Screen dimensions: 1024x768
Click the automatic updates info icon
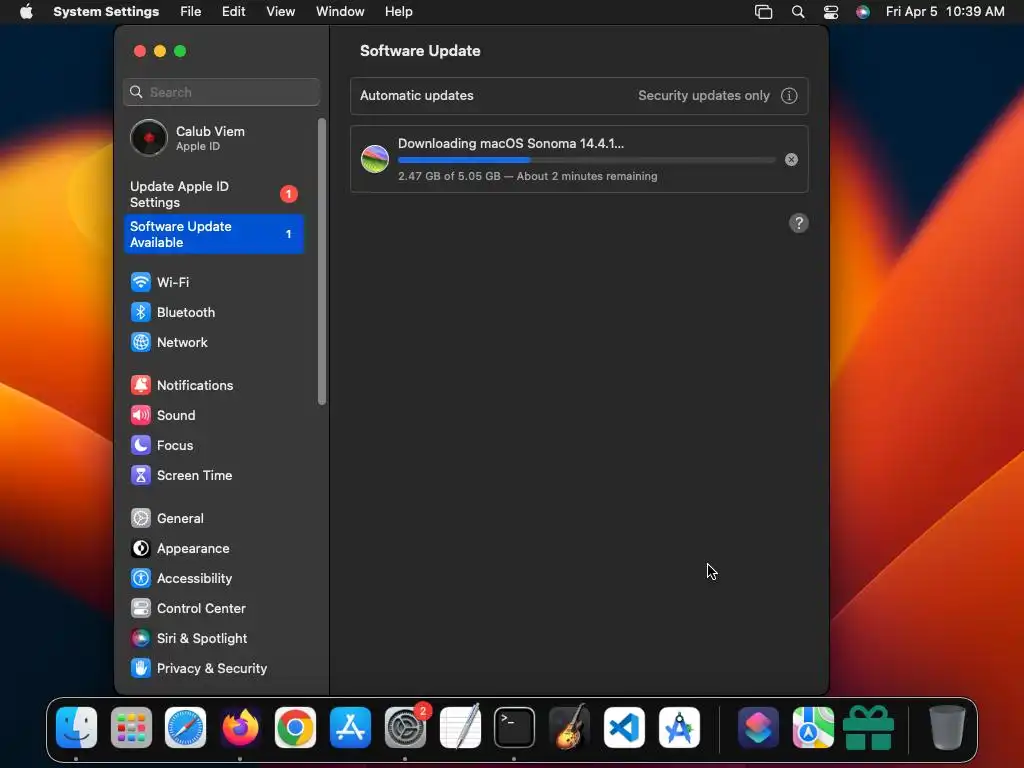pyautogui.click(x=789, y=95)
